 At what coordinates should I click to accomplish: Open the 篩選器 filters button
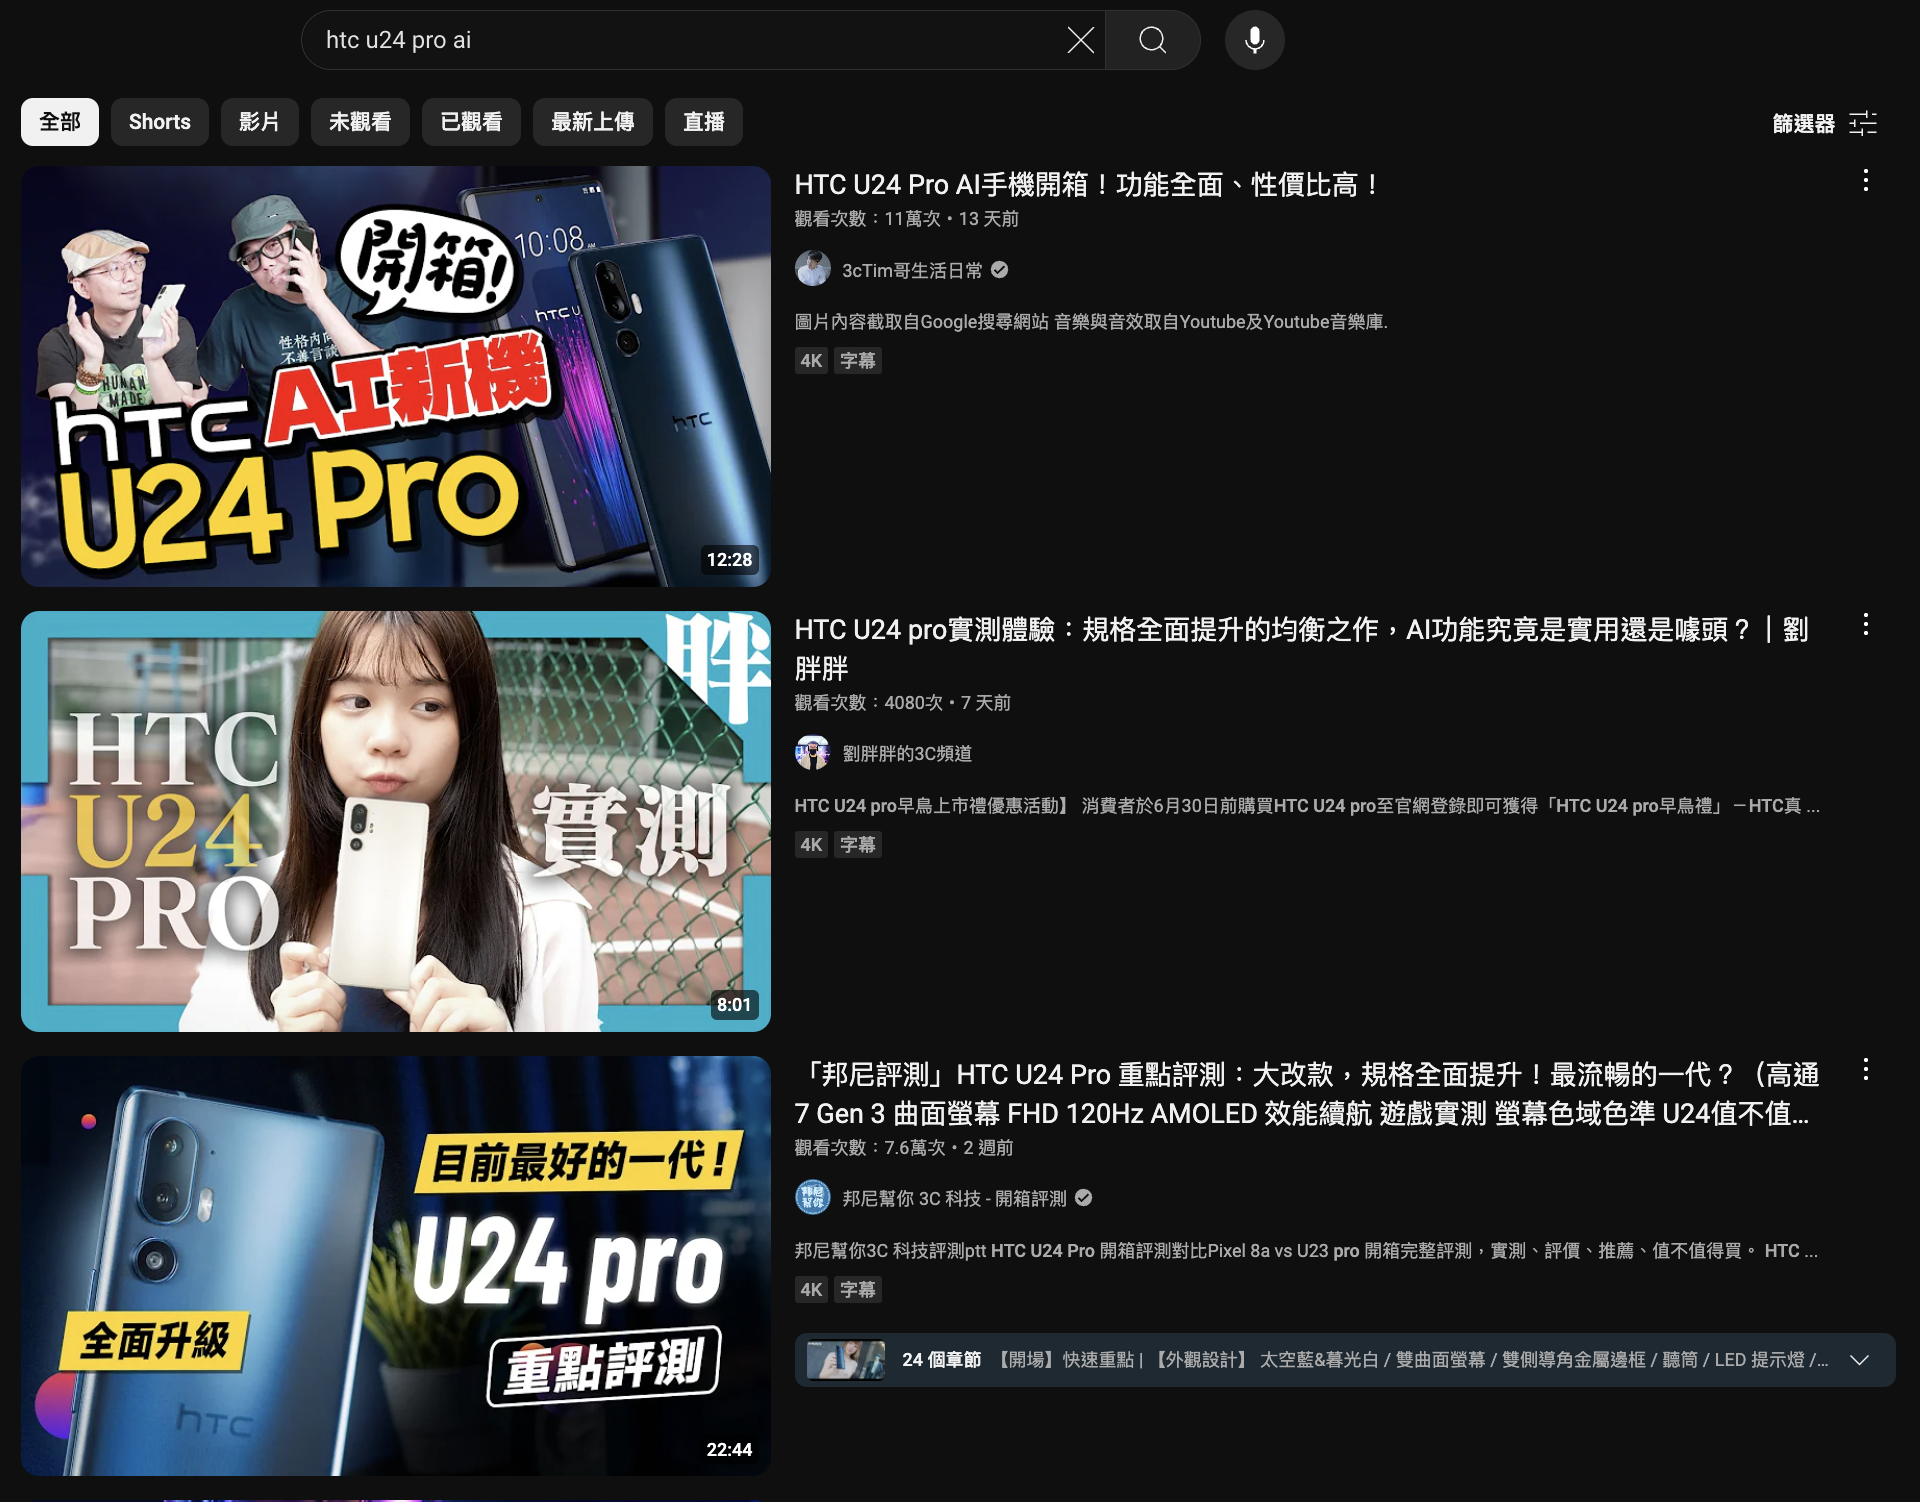click(x=1824, y=123)
